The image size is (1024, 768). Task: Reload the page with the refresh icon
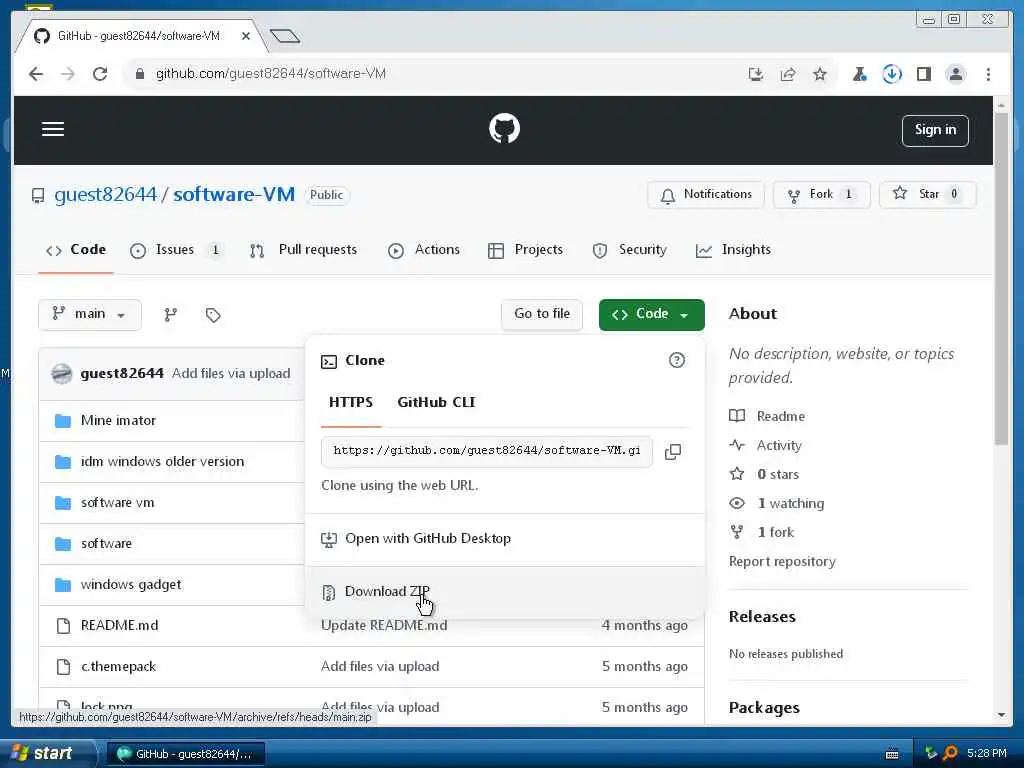tap(100, 74)
